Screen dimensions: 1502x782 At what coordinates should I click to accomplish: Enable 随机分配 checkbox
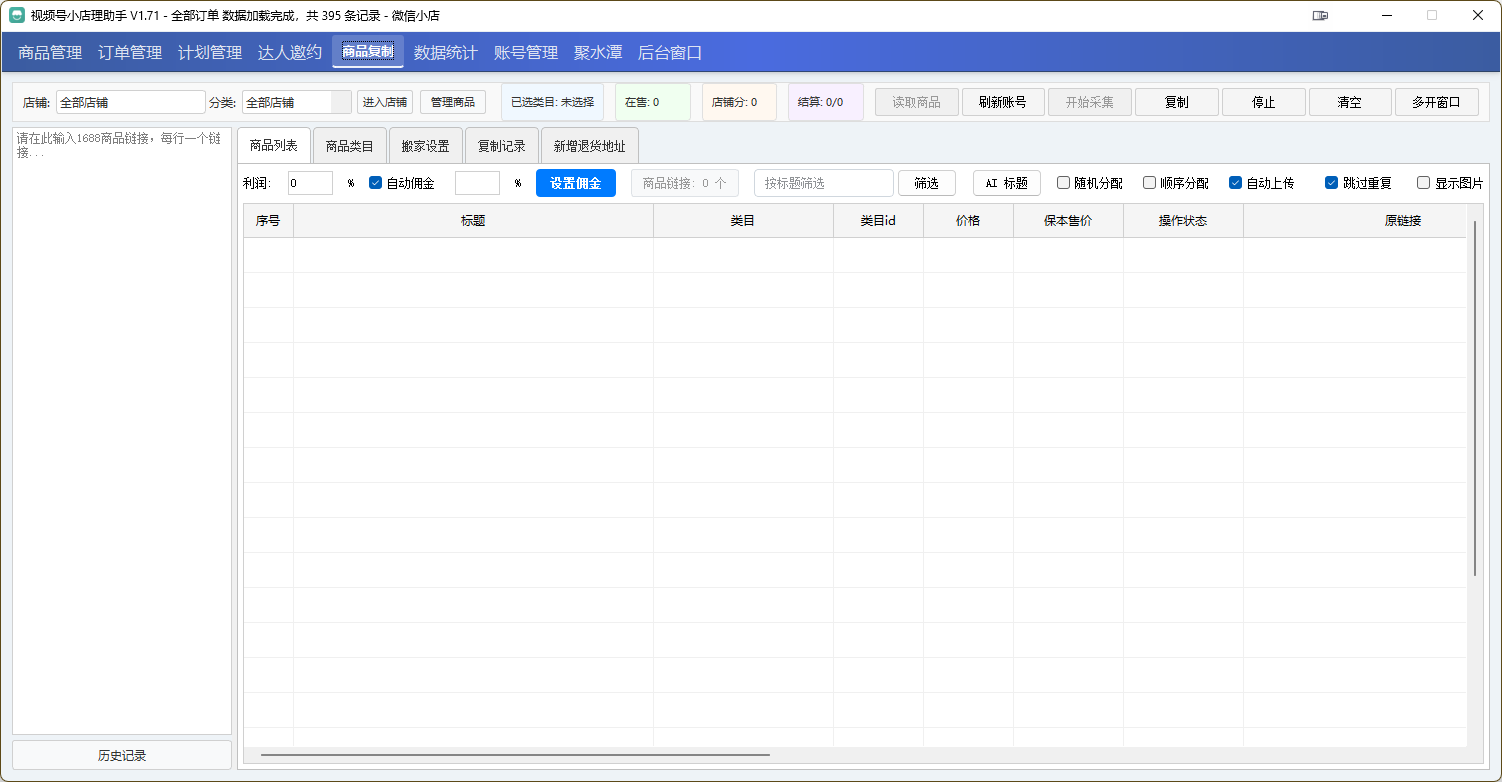tap(1064, 183)
